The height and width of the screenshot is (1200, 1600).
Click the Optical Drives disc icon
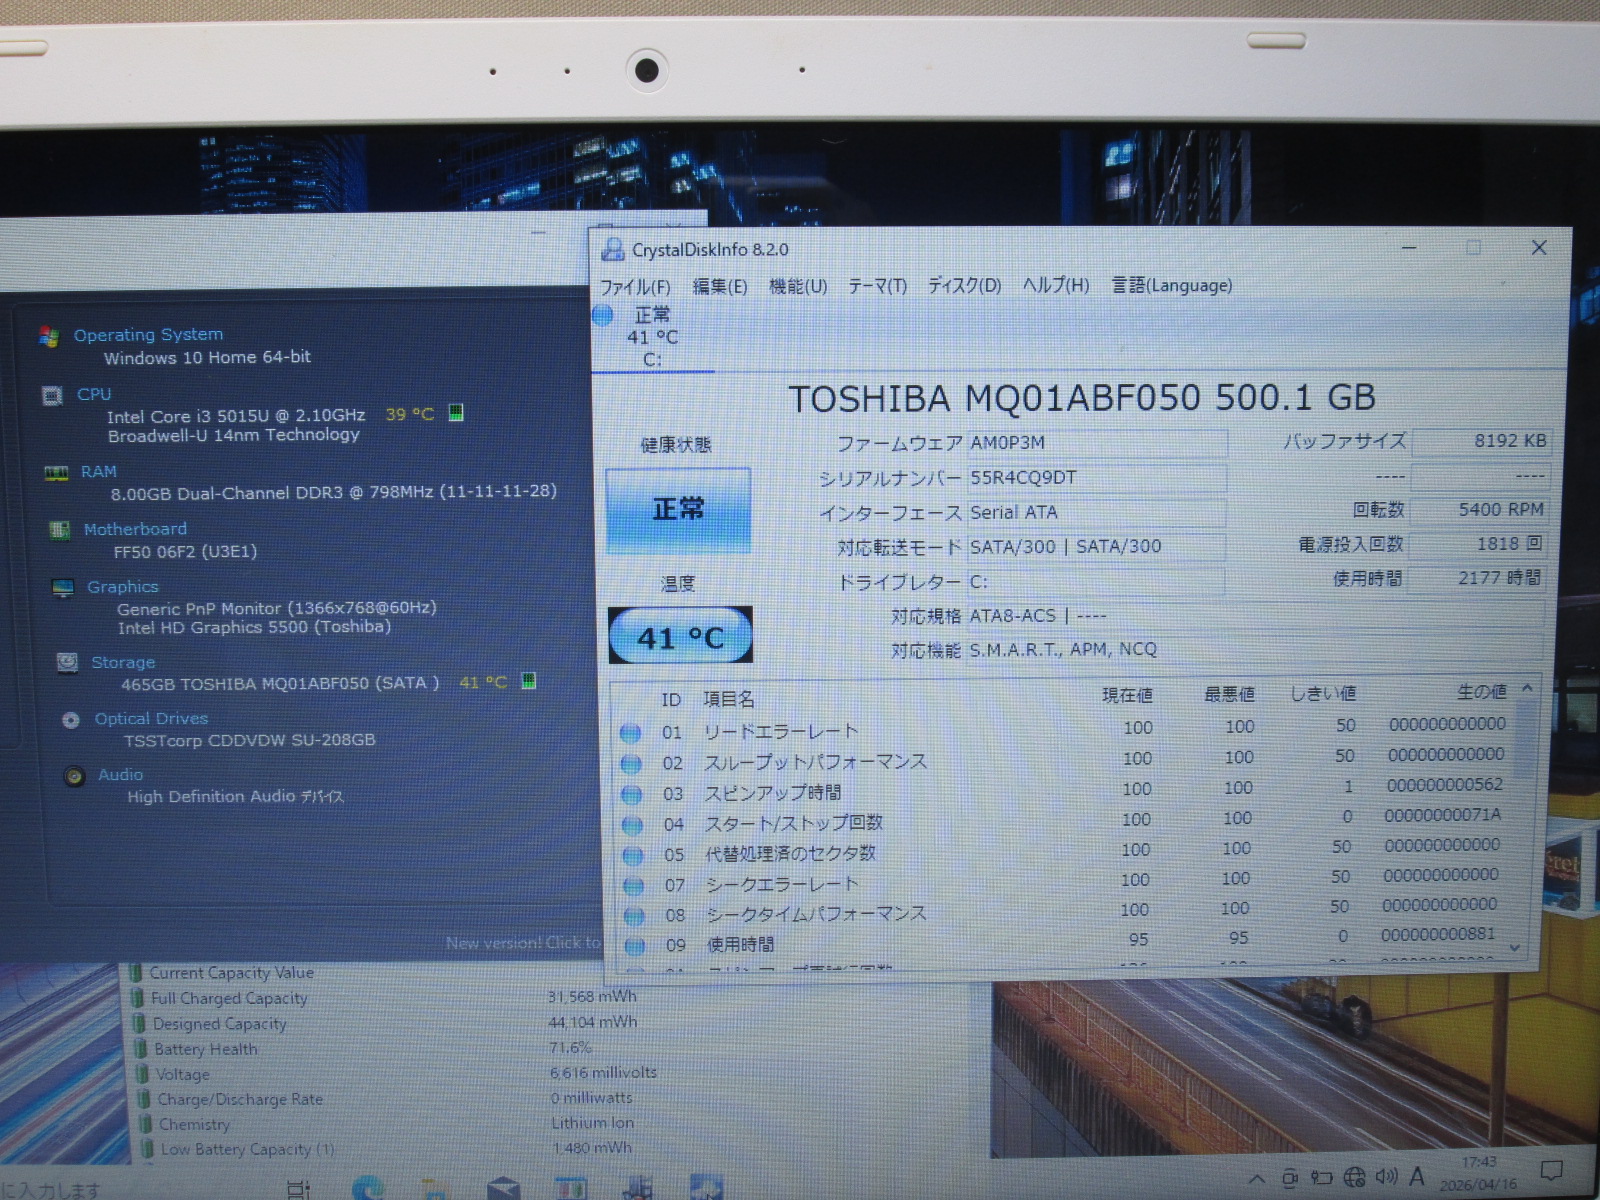click(71, 720)
